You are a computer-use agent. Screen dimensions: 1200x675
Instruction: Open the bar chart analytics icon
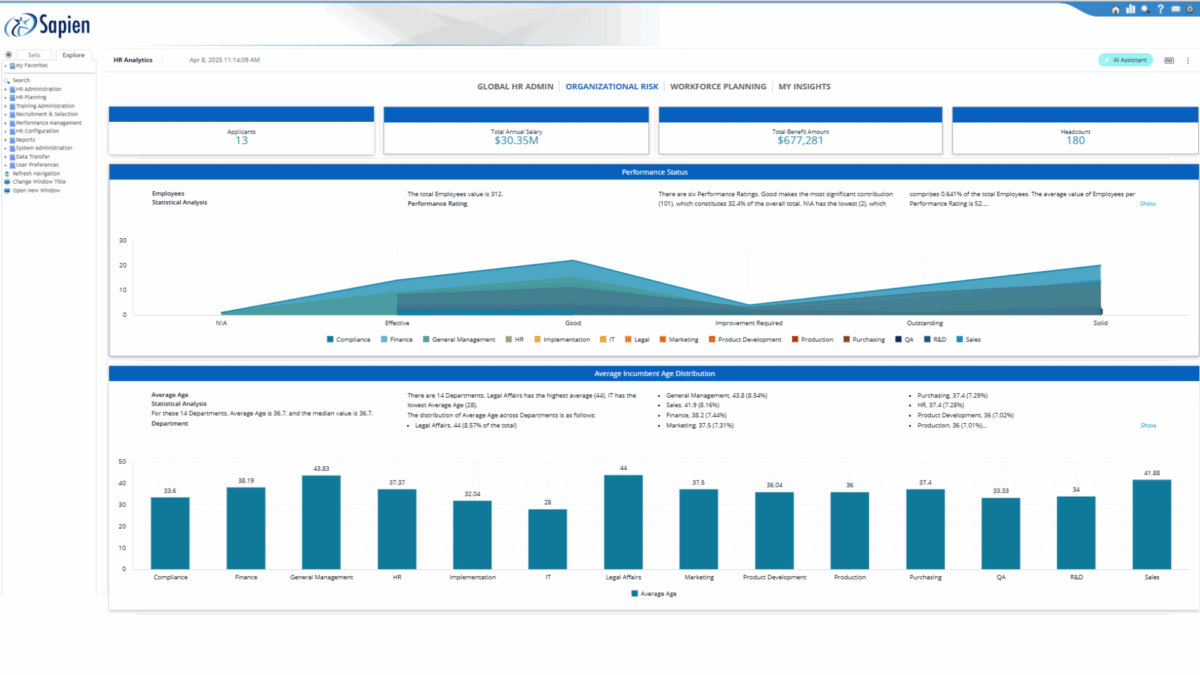click(x=1131, y=9)
